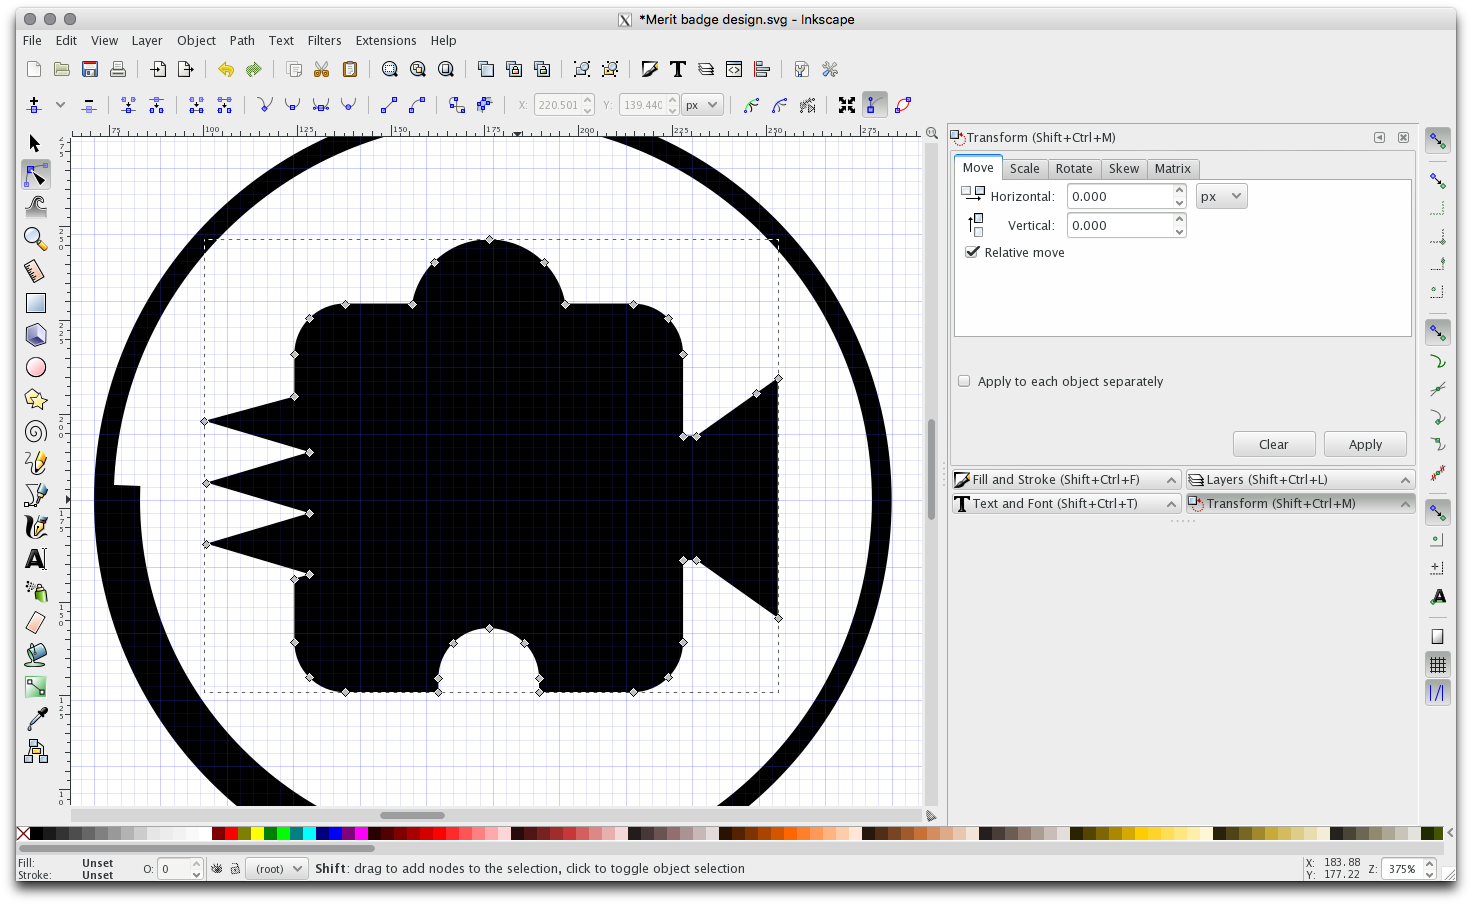Toggle show transformation handles for nodes

click(847, 105)
